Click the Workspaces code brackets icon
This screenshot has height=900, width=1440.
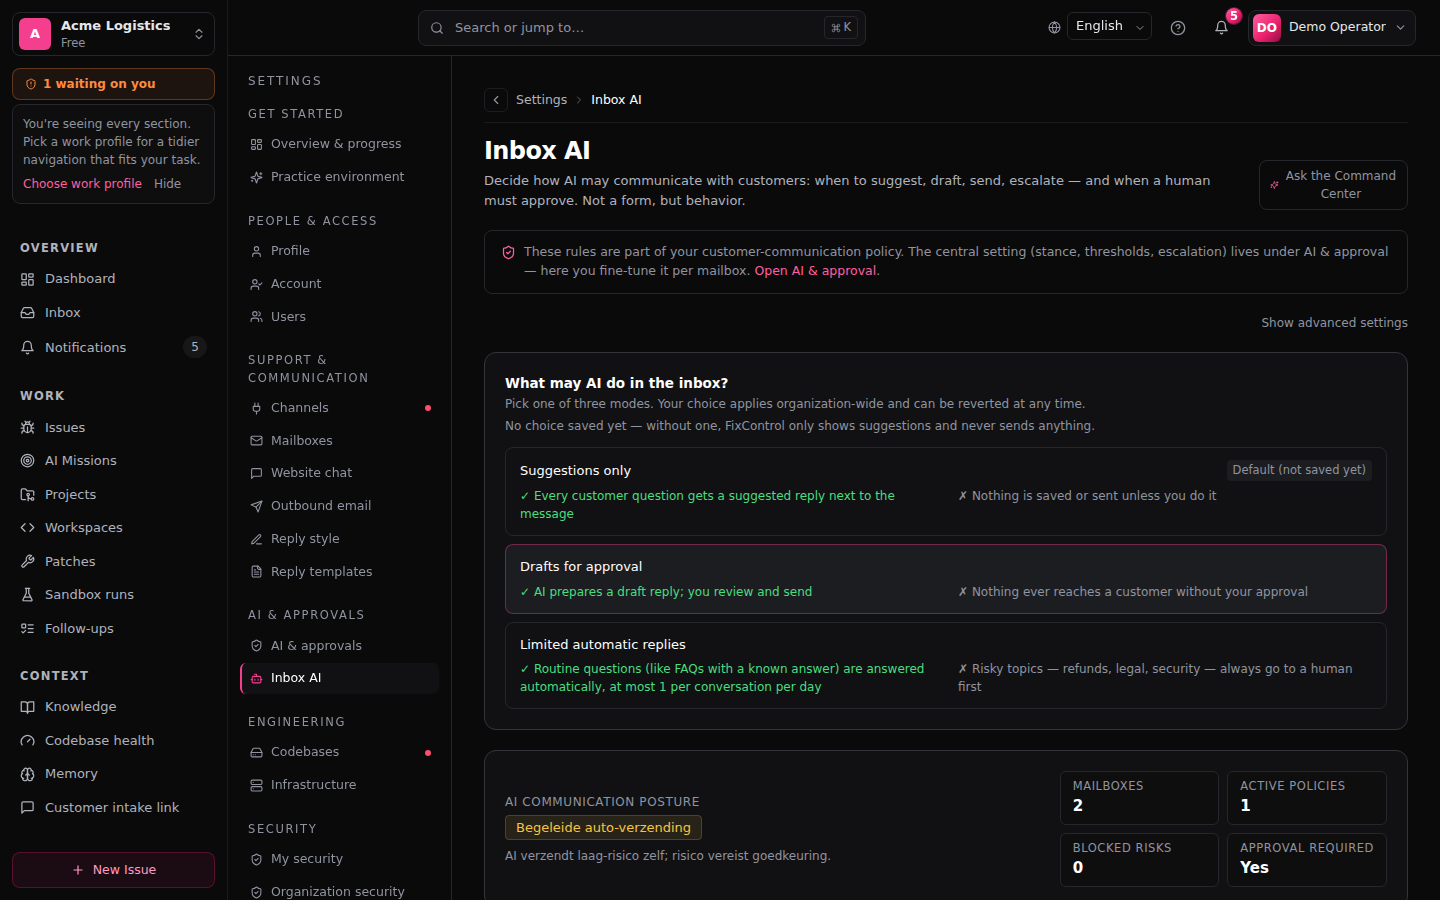coord(28,528)
